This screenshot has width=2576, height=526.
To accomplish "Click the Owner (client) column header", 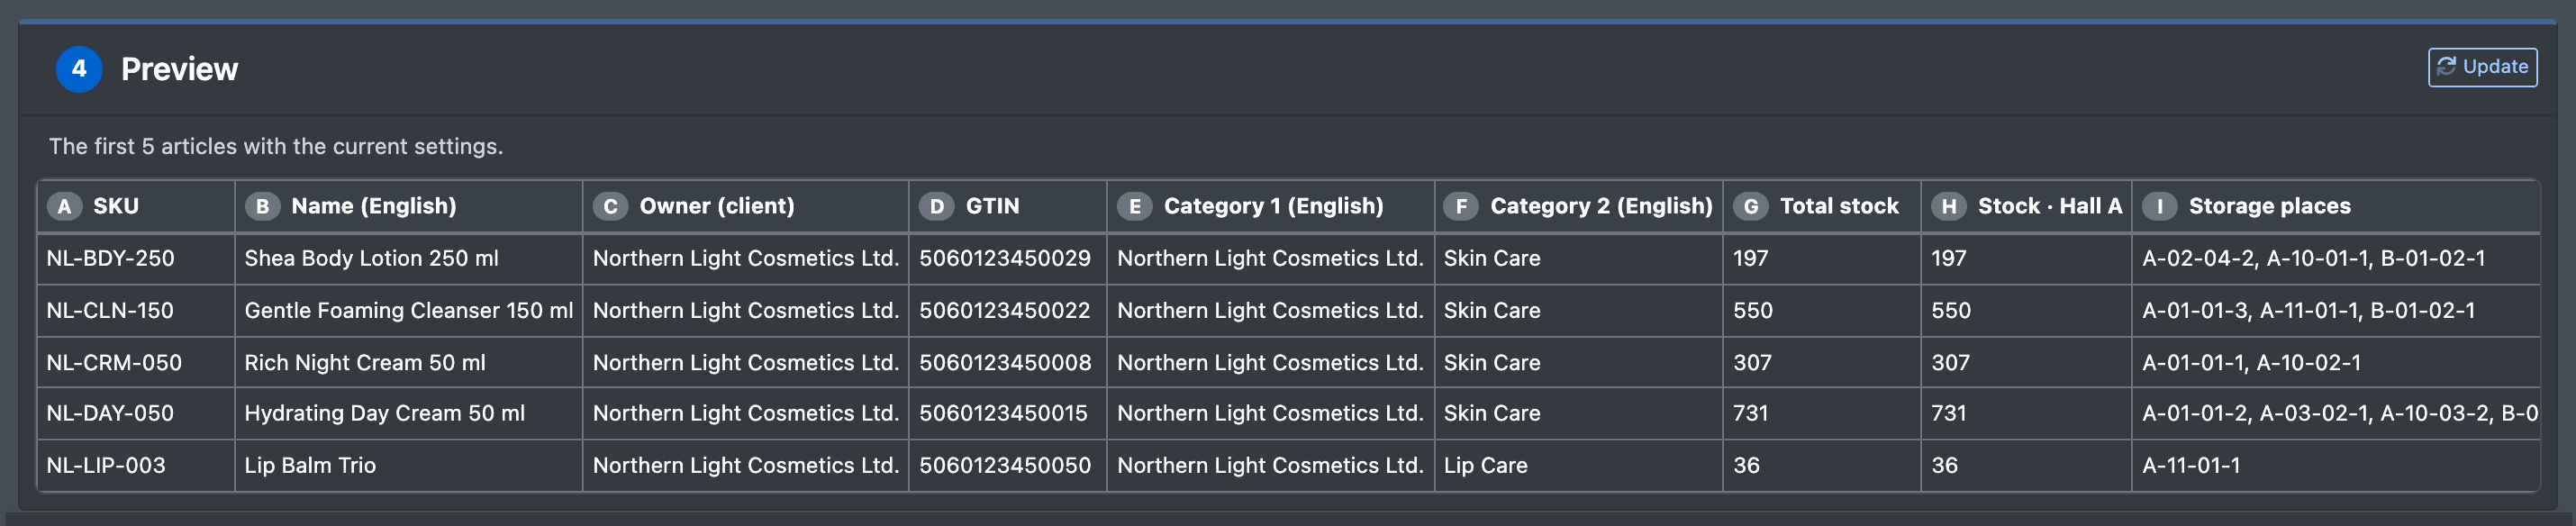I will click(746, 206).
